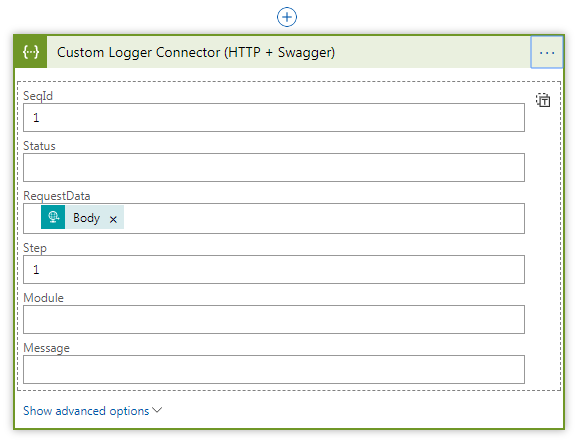Click the Message field label
This screenshot has height=443, width=576.
[x=46, y=348]
